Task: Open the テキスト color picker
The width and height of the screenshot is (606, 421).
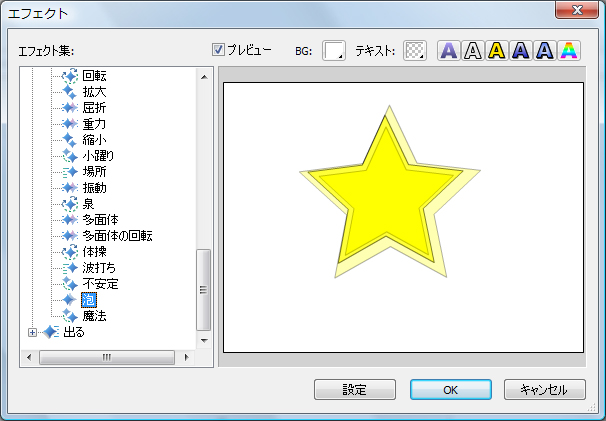Action: pos(415,51)
